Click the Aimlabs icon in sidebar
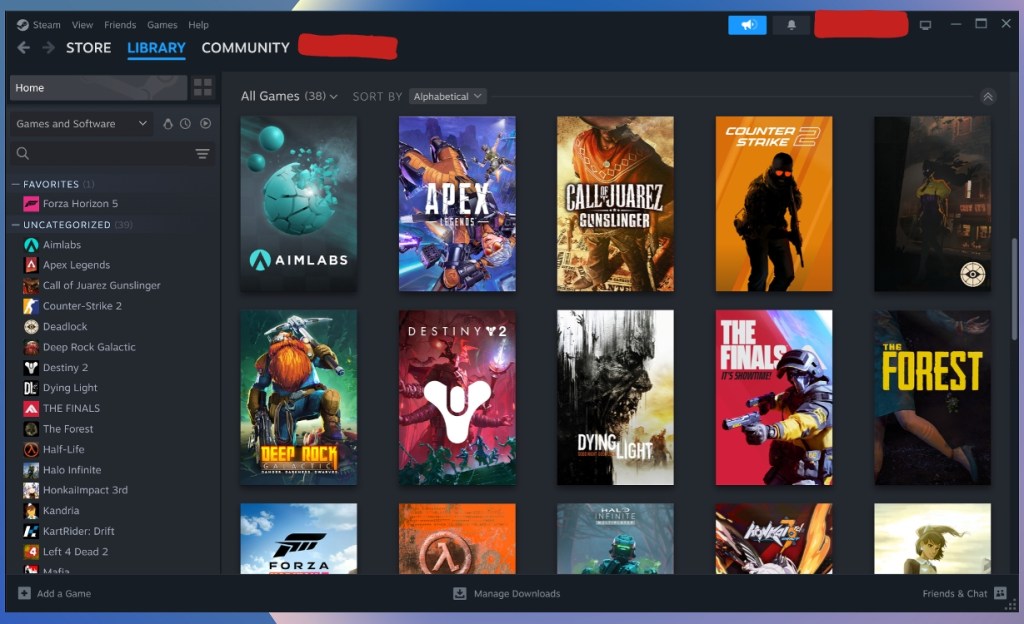 click(31, 245)
